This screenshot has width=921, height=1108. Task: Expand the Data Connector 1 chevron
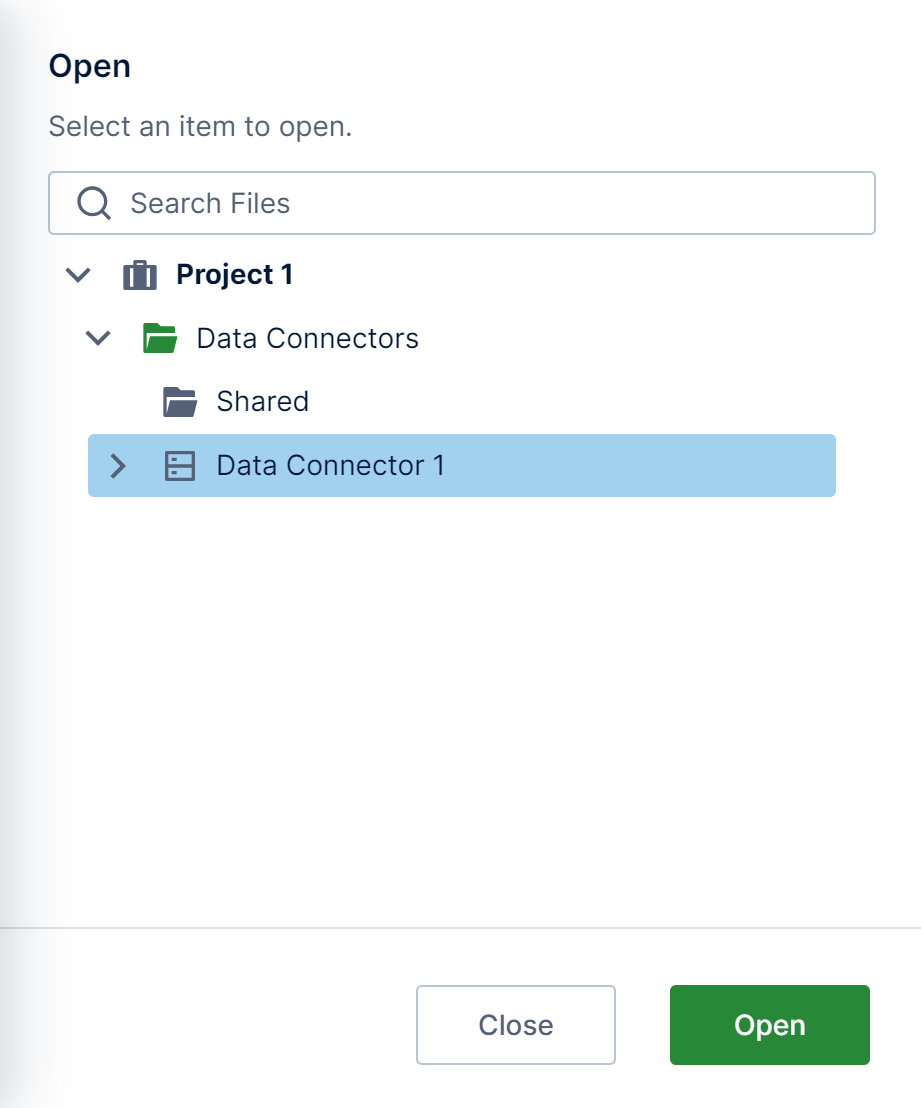click(118, 466)
